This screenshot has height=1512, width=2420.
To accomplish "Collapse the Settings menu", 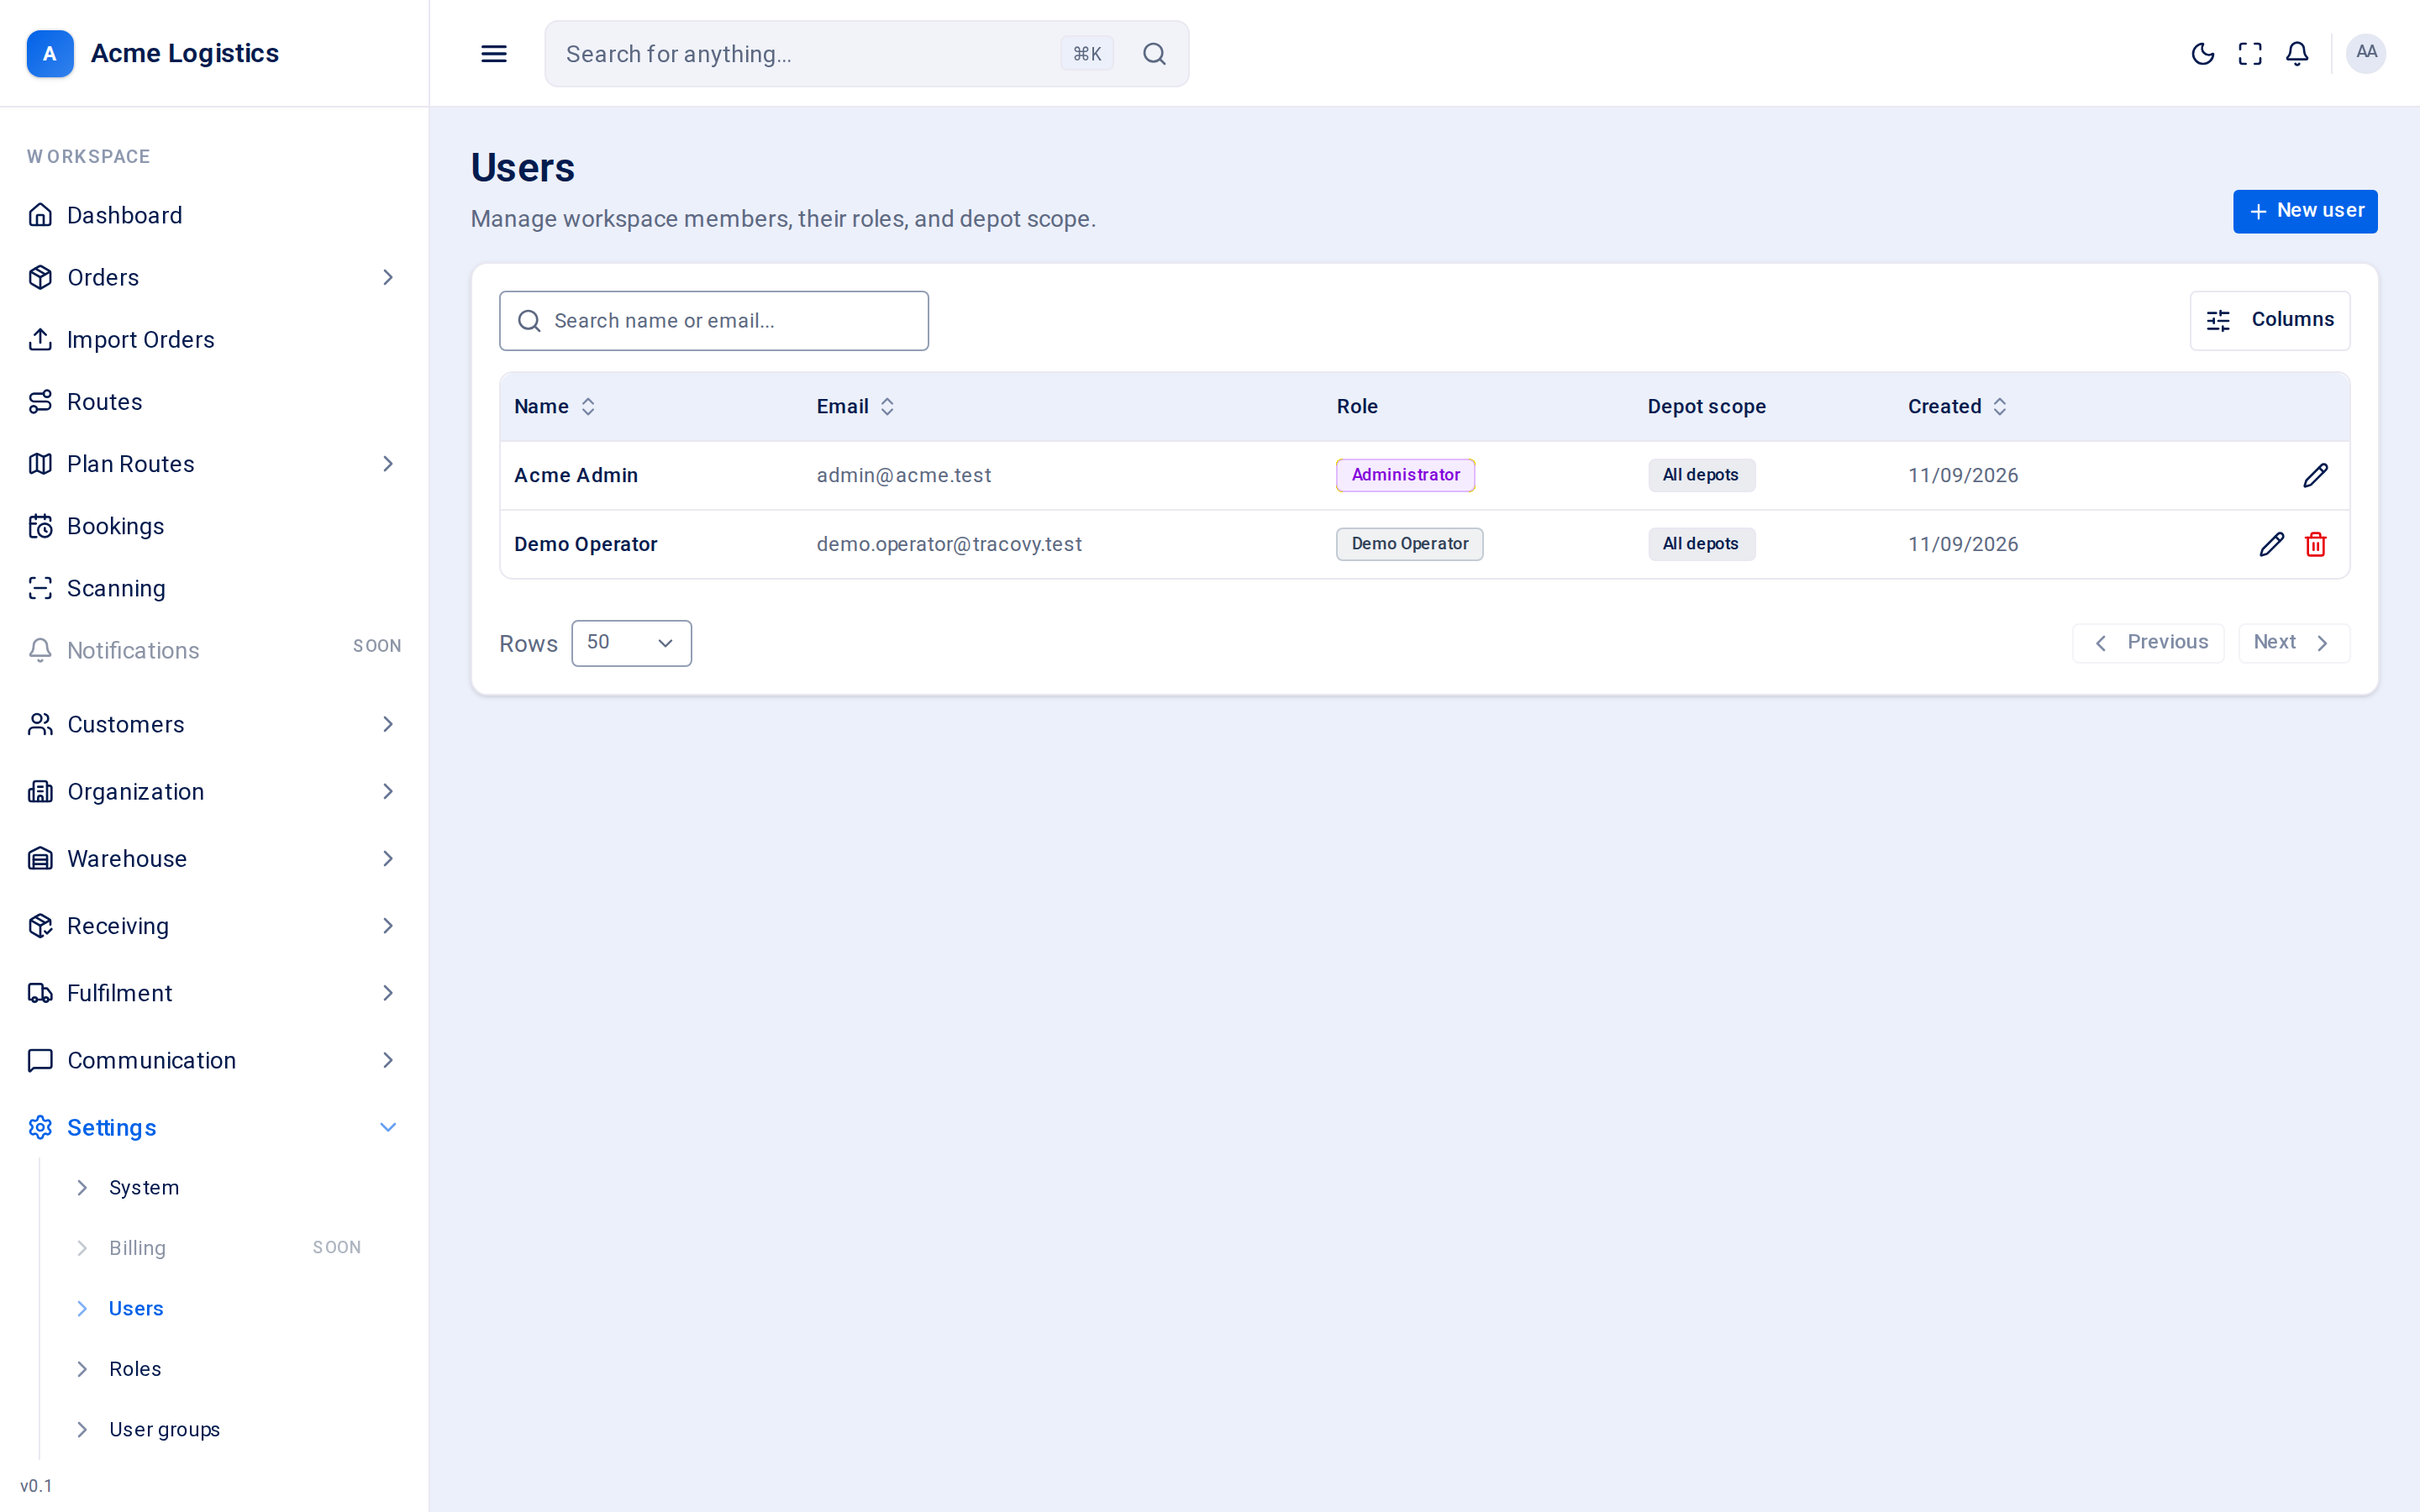I will [214, 1127].
